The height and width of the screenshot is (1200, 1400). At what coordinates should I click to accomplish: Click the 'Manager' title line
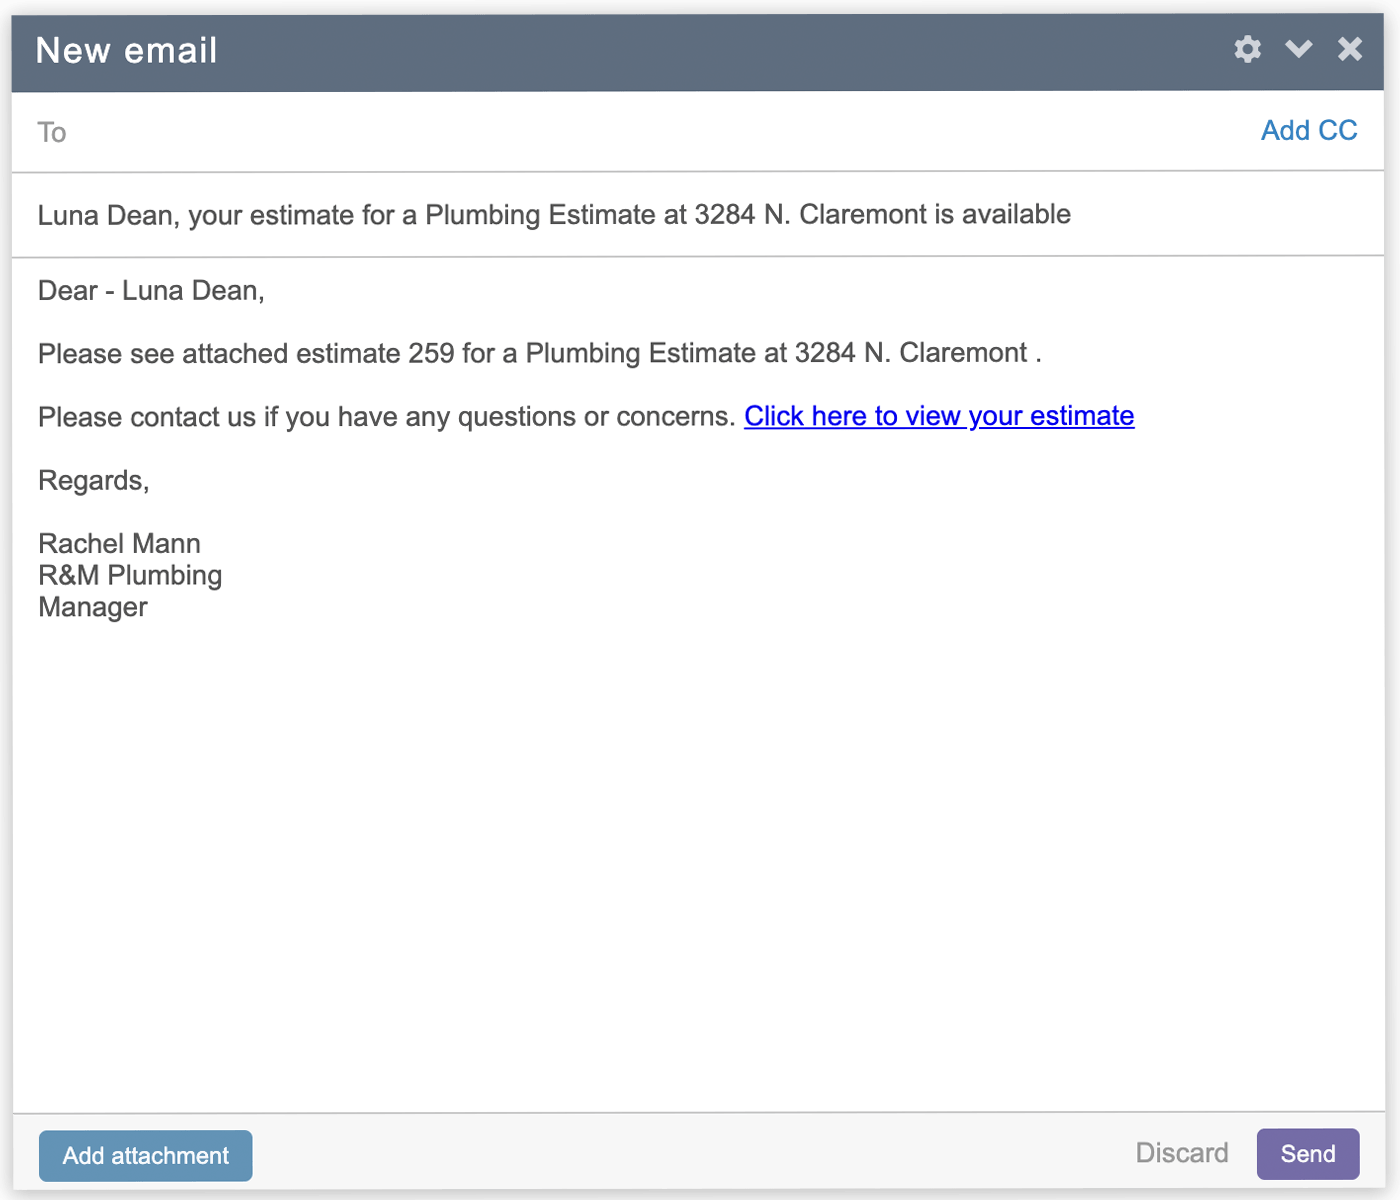click(92, 607)
